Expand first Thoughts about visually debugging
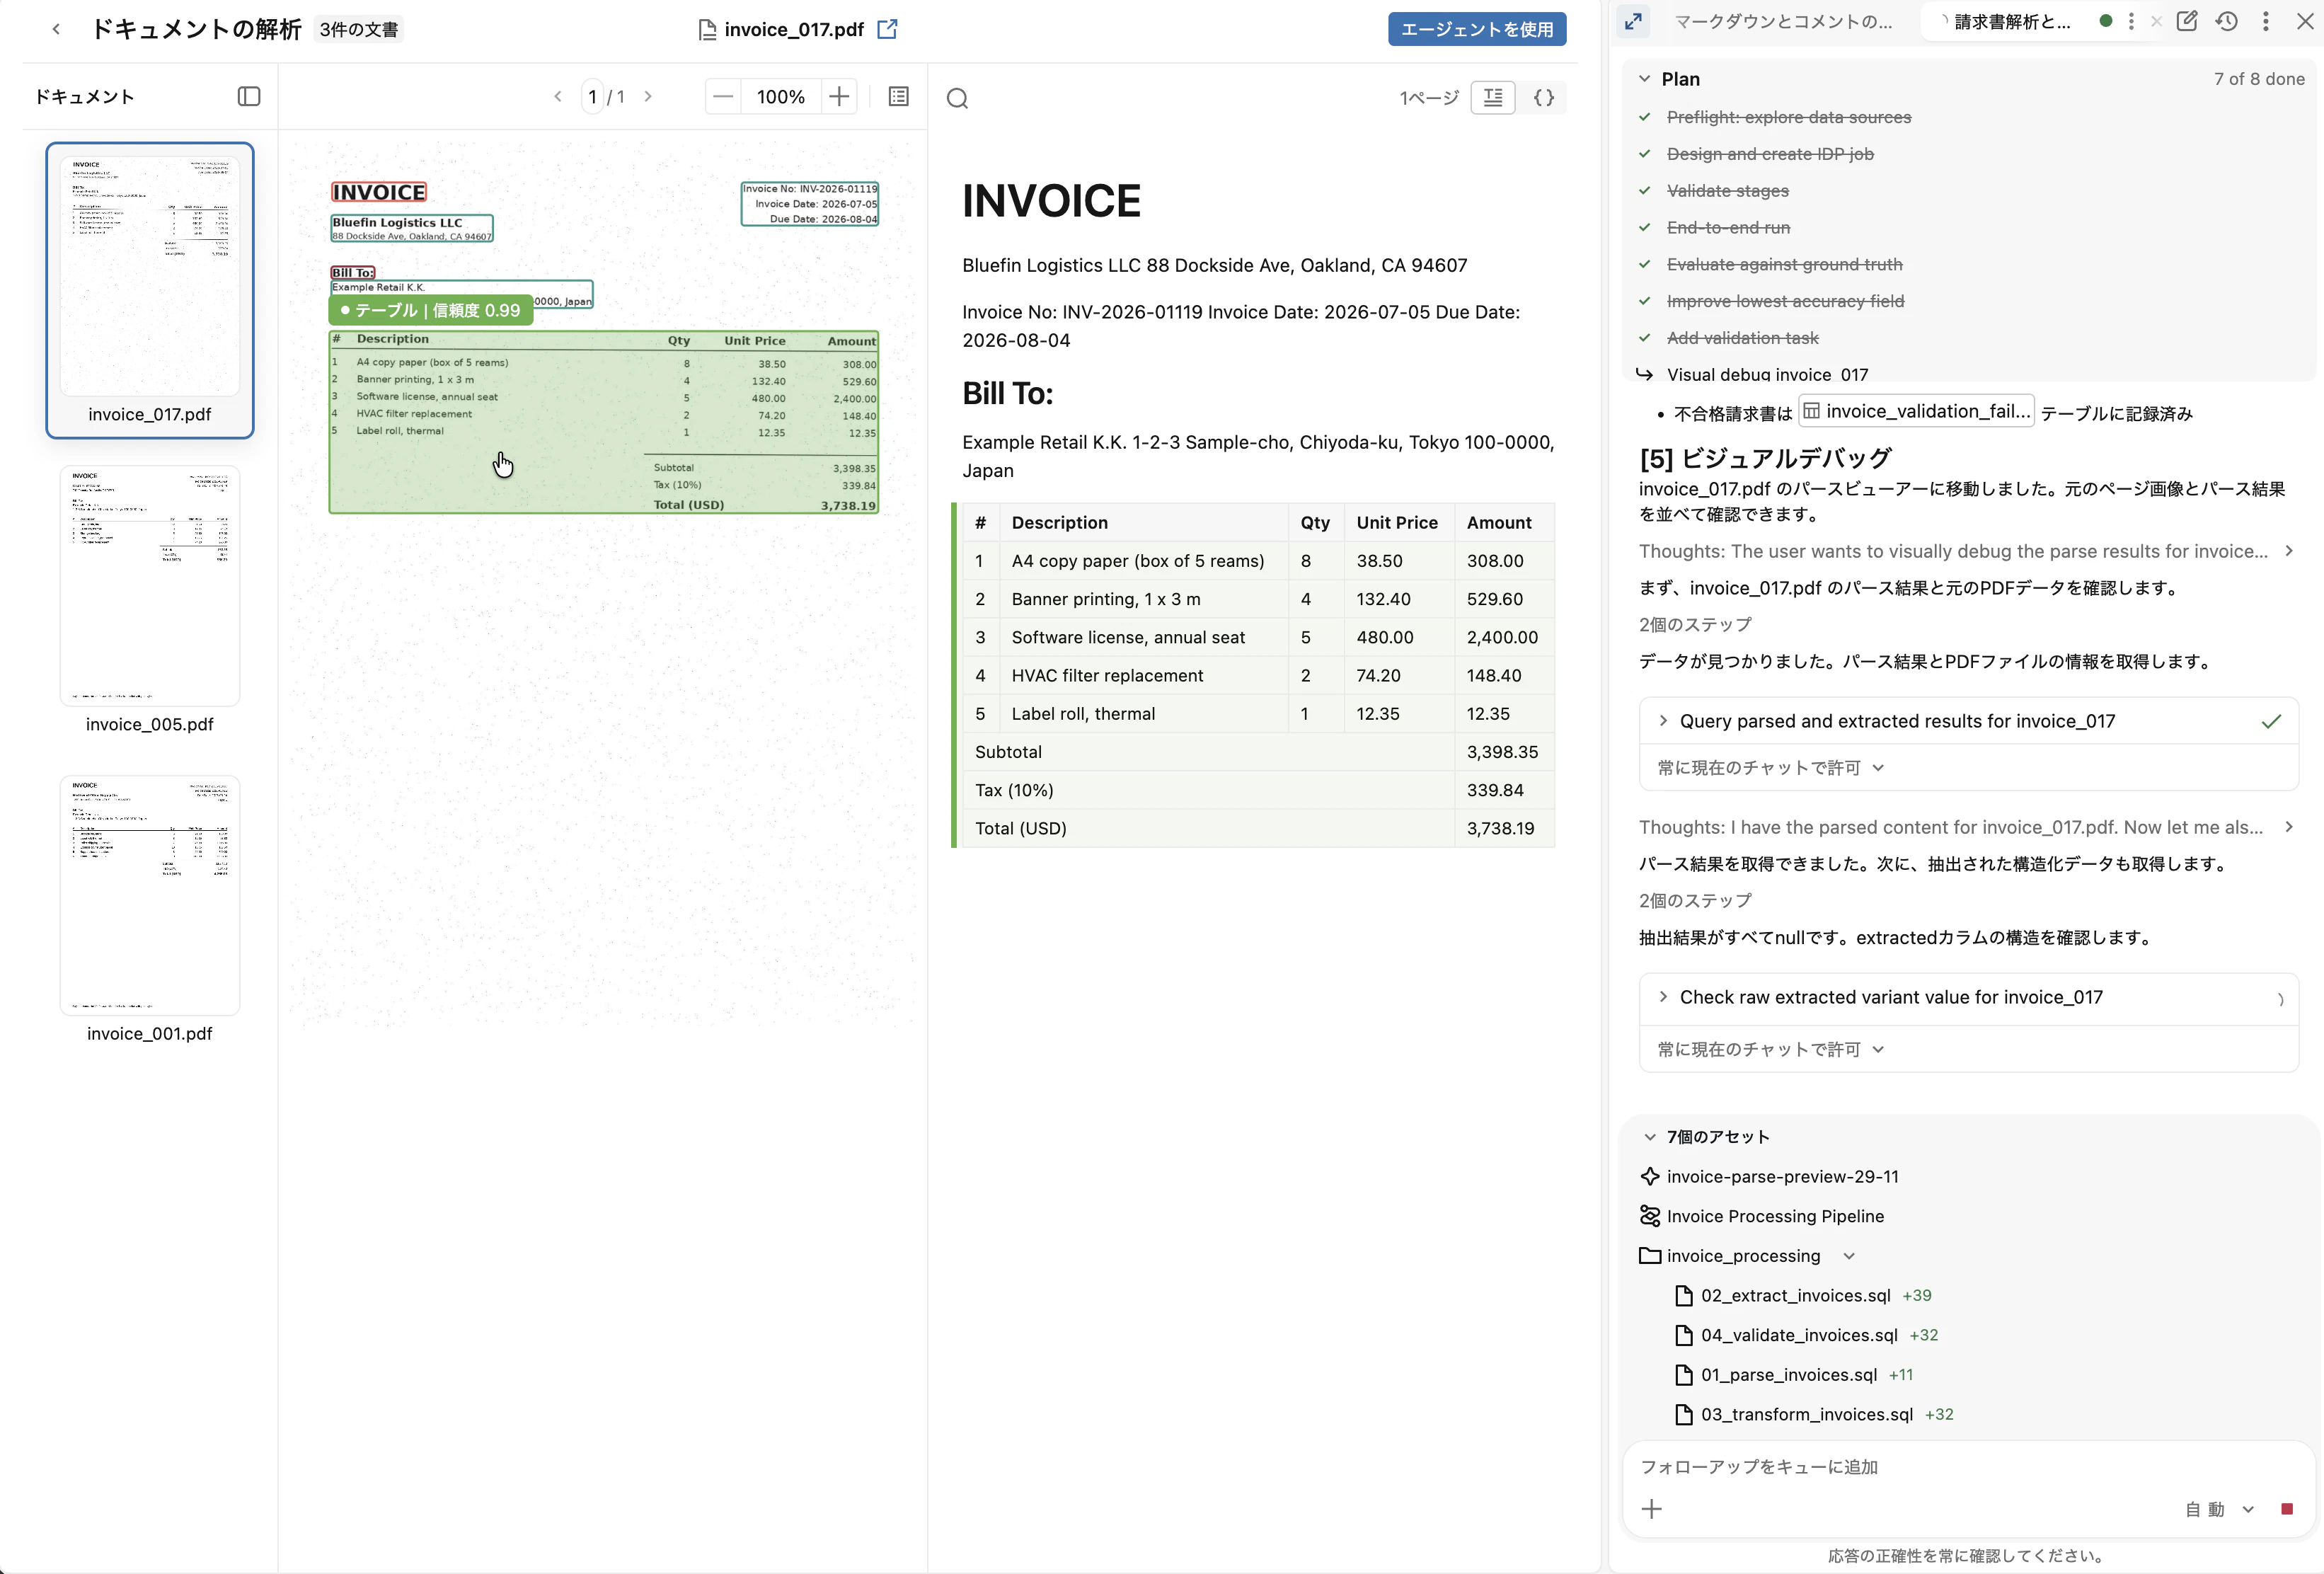 [2289, 551]
